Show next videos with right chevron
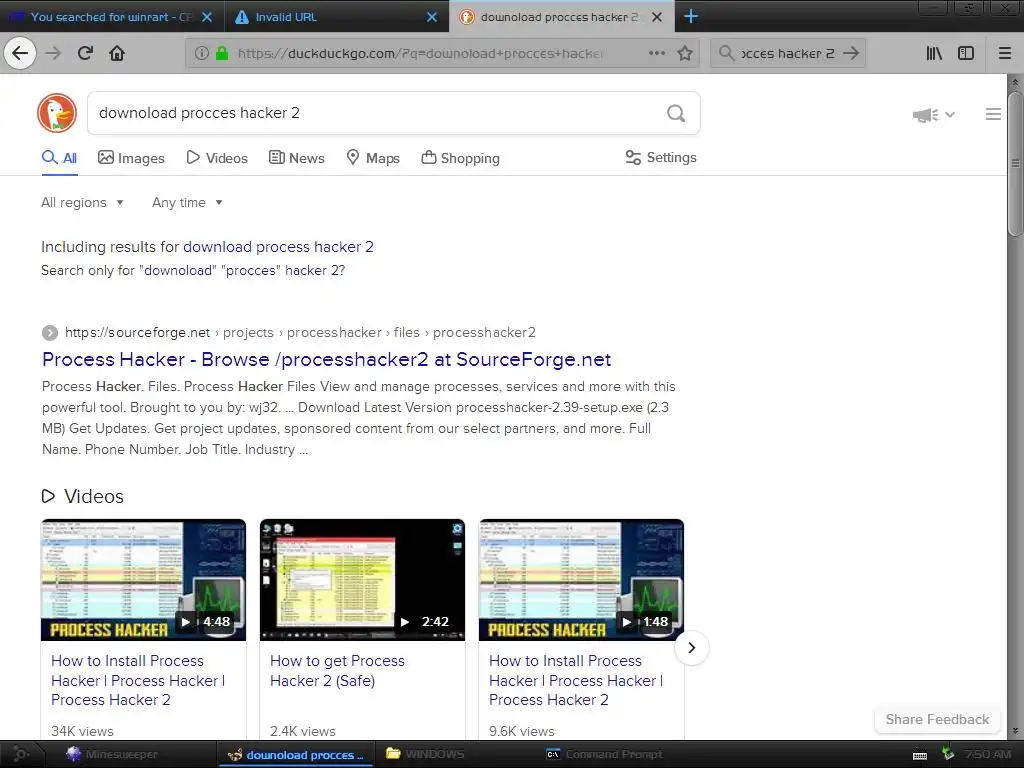 (x=692, y=648)
